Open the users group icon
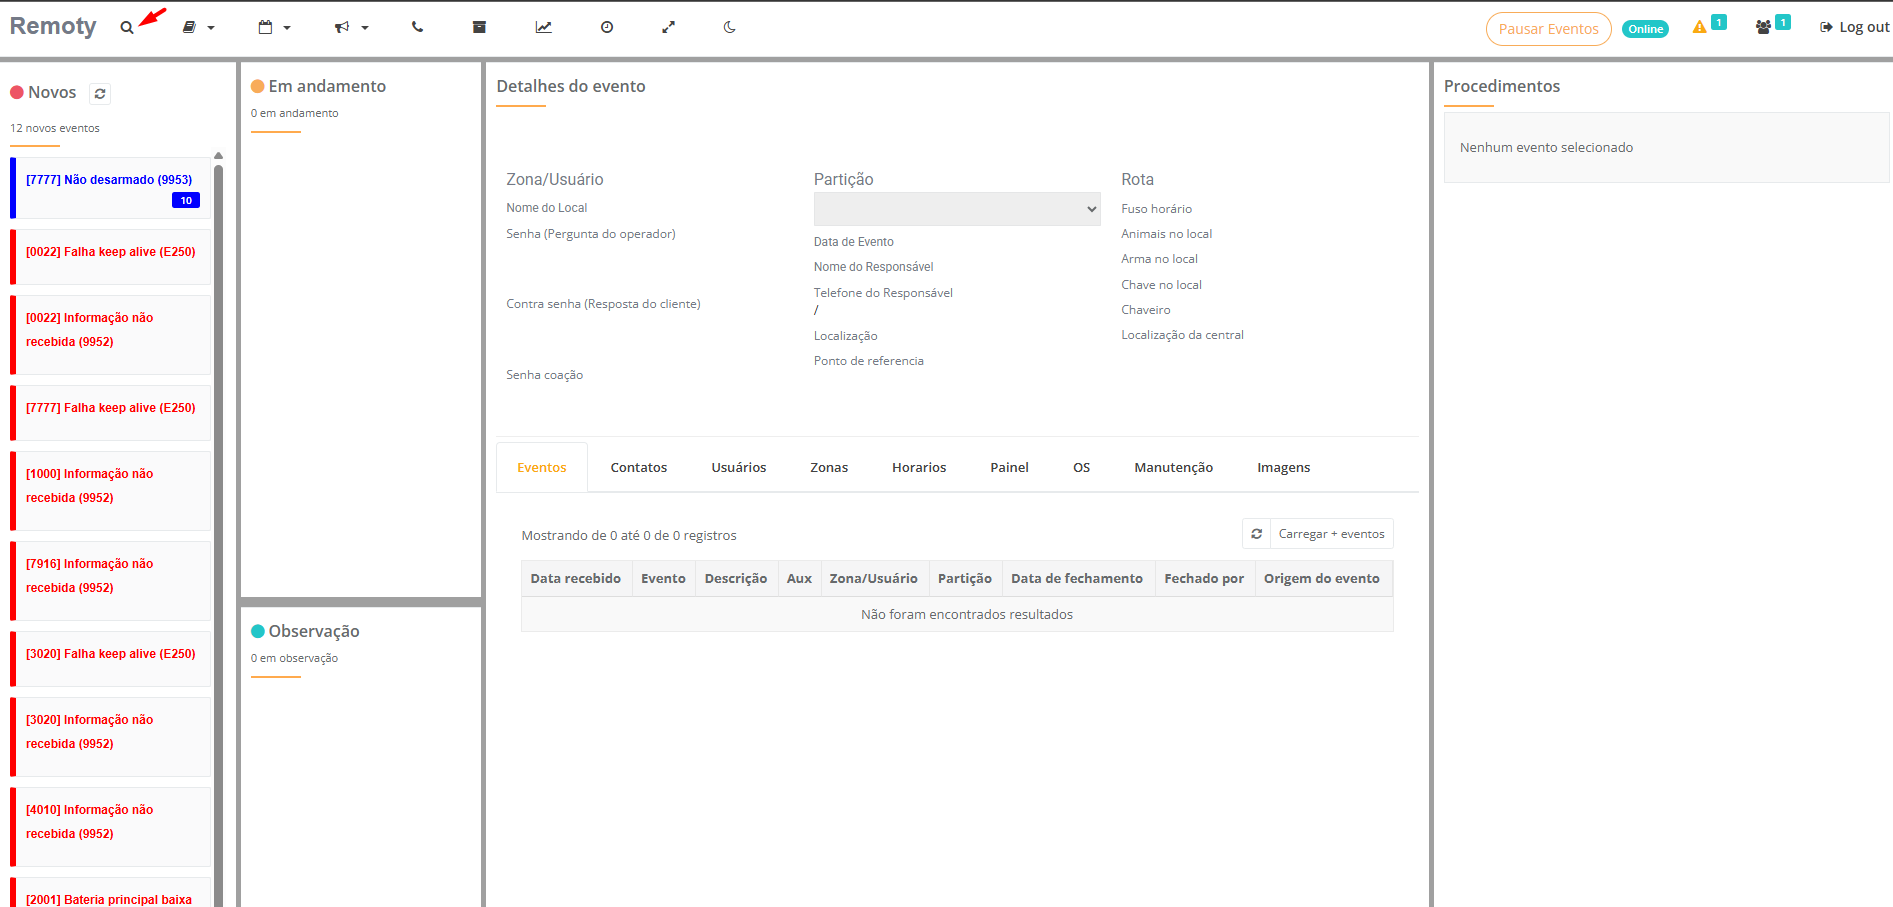The height and width of the screenshot is (907, 1893). point(1763,27)
